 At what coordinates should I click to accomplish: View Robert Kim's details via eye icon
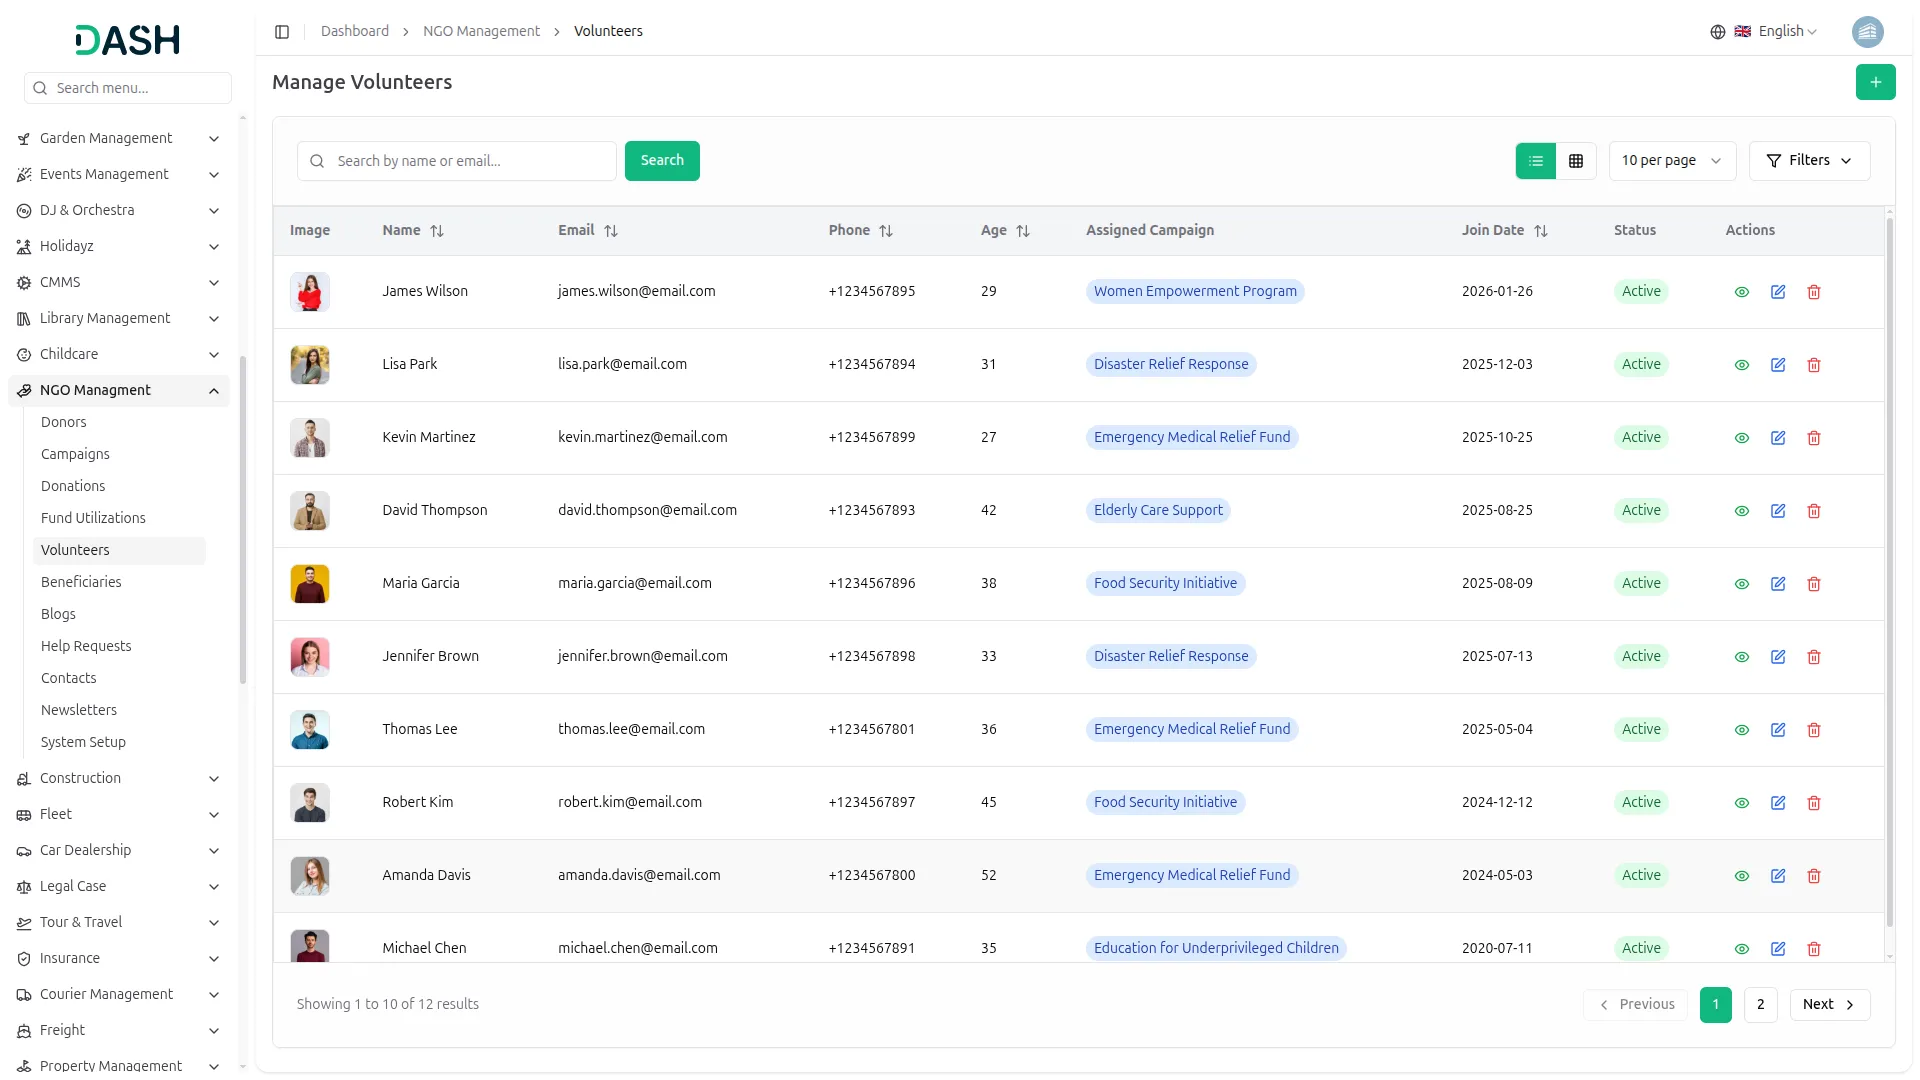click(1741, 803)
